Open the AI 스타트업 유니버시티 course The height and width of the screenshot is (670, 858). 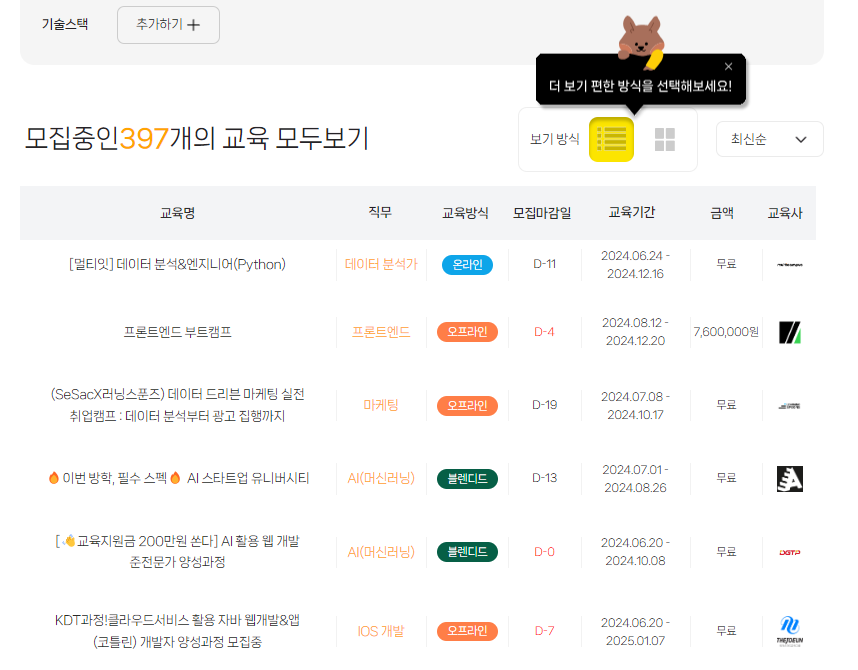click(x=178, y=478)
